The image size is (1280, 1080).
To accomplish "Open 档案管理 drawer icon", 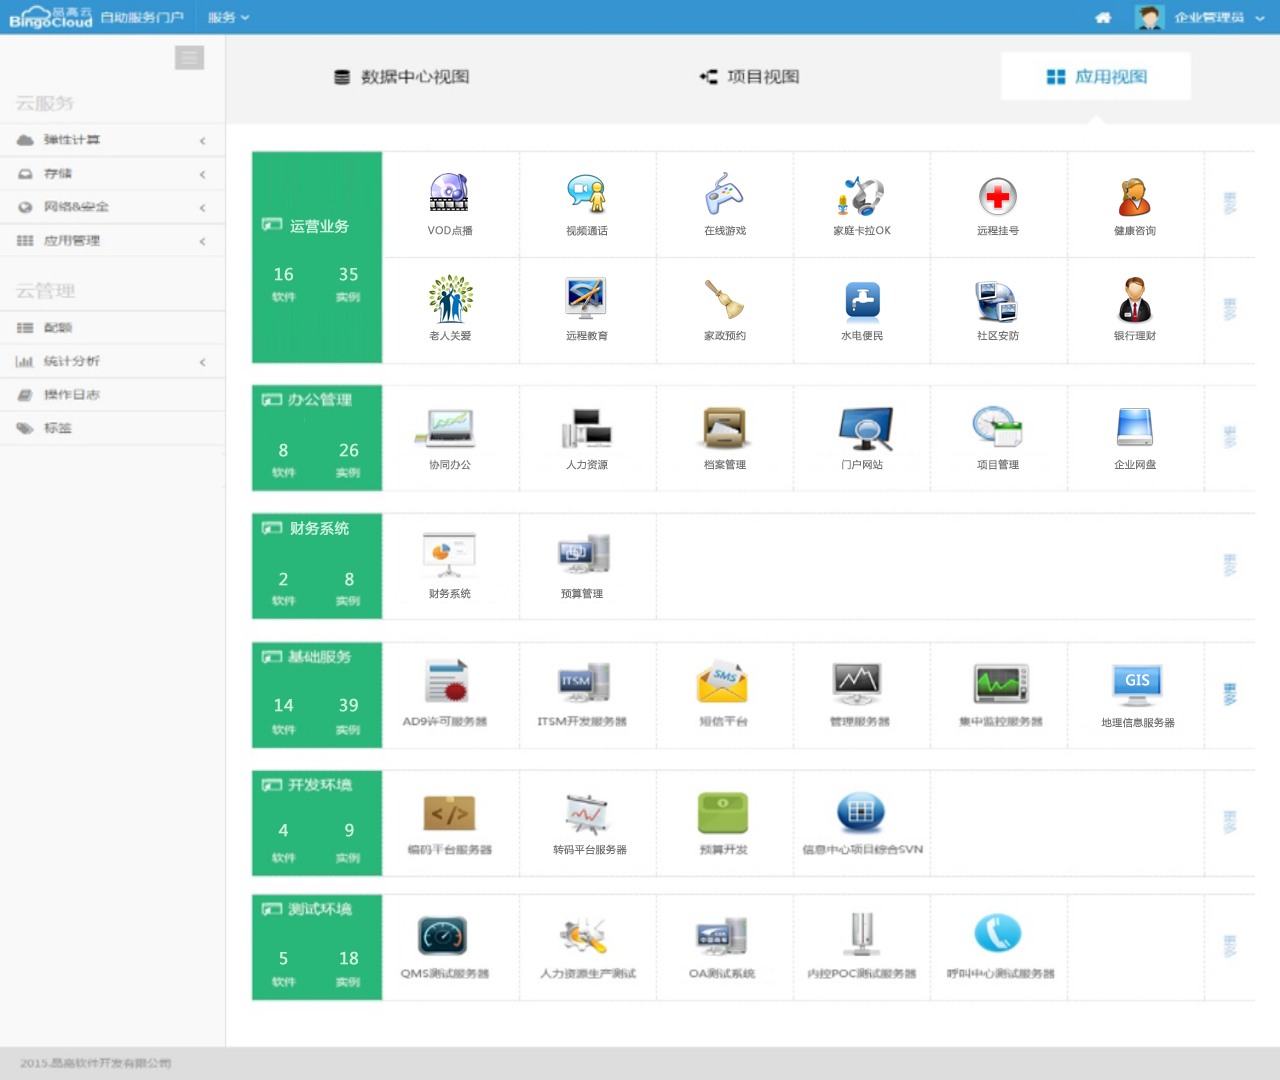I will click(724, 428).
